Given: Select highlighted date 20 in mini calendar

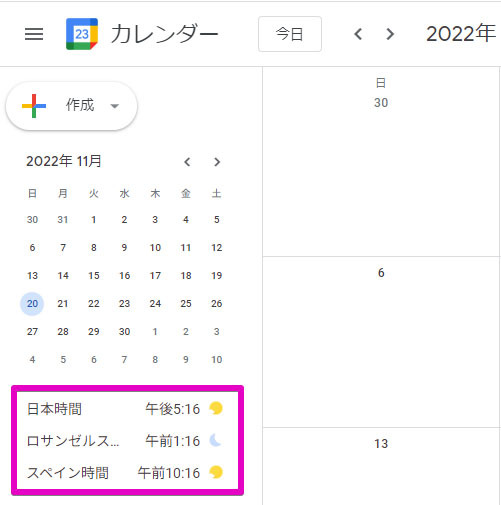Looking at the screenshot, I should pos(32,304).
